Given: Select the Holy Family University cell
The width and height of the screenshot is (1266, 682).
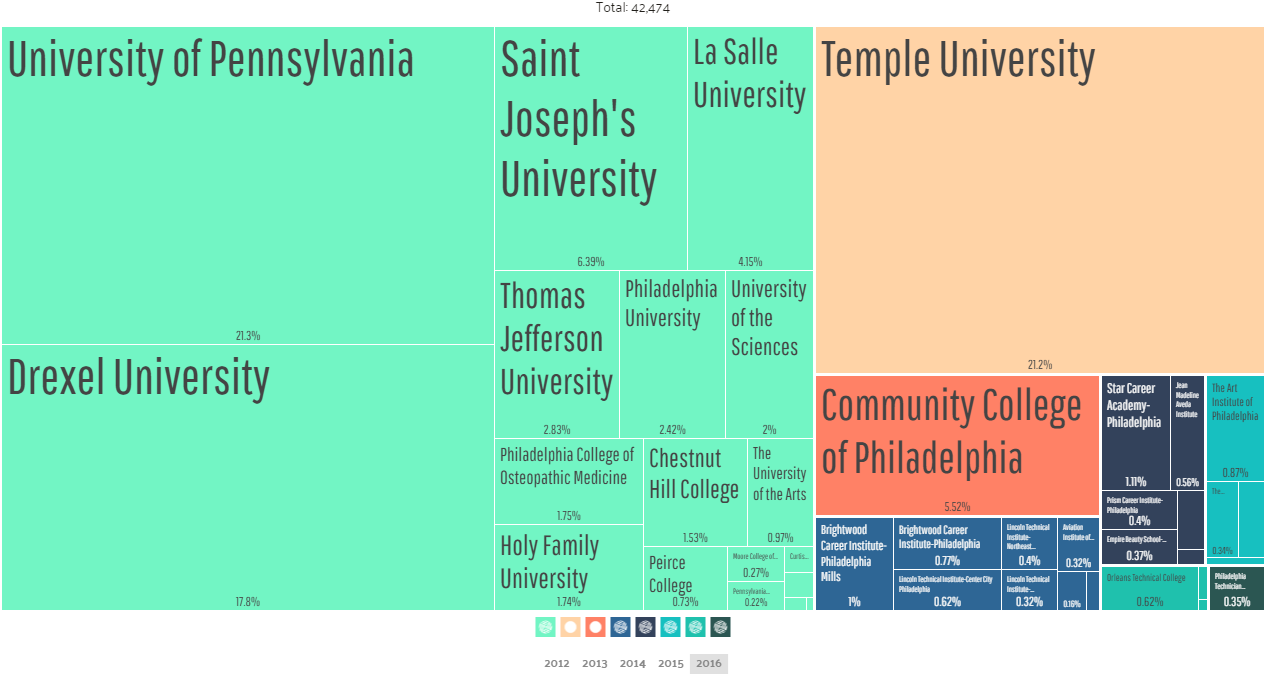Looking at the screenshot, I should pyautogui.click(x=569, y=567).
